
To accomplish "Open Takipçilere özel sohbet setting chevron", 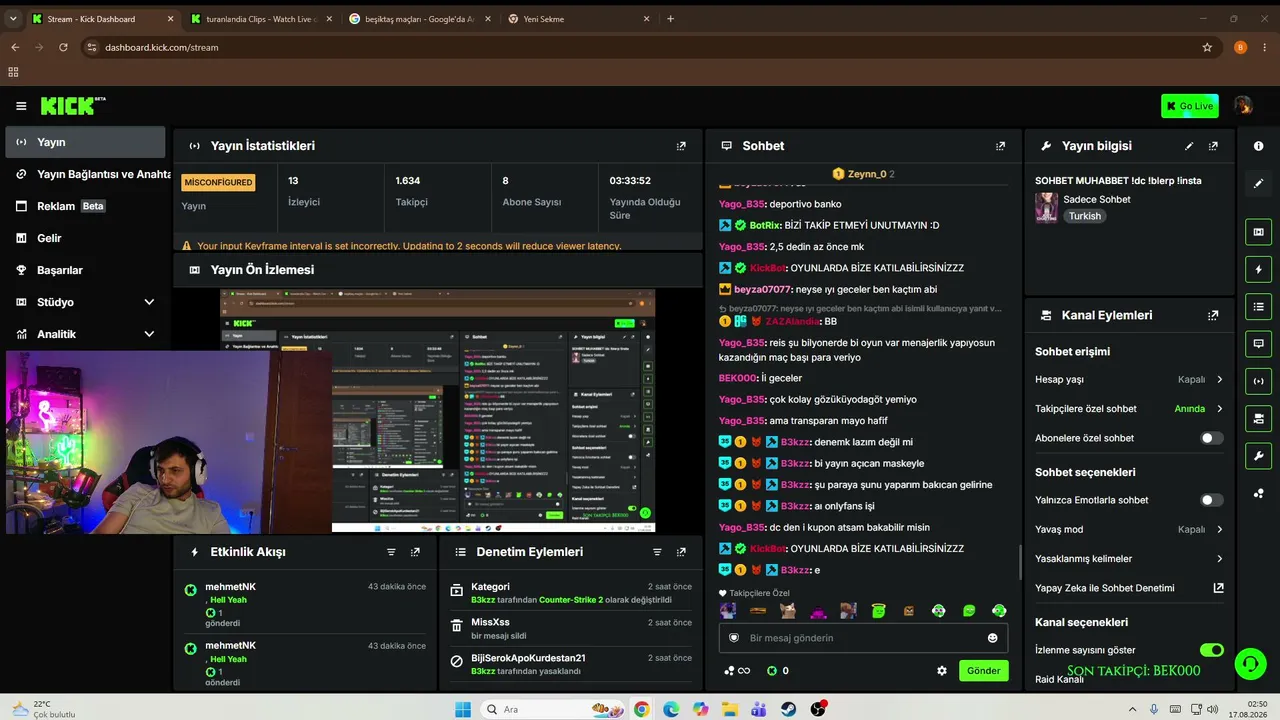I will [1219, 409].
